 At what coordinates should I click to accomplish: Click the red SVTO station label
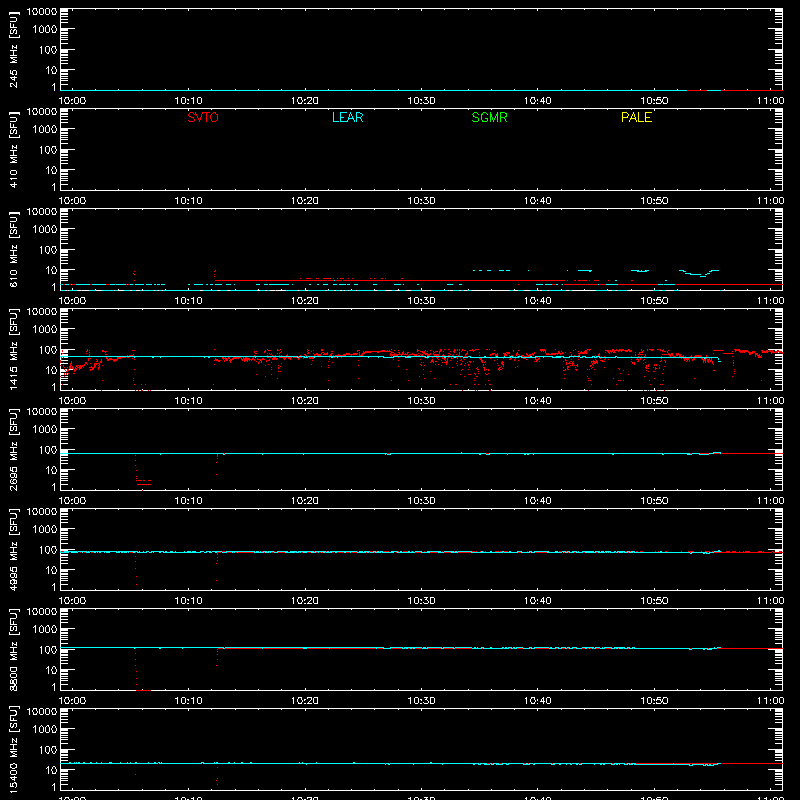click(203, 117)
